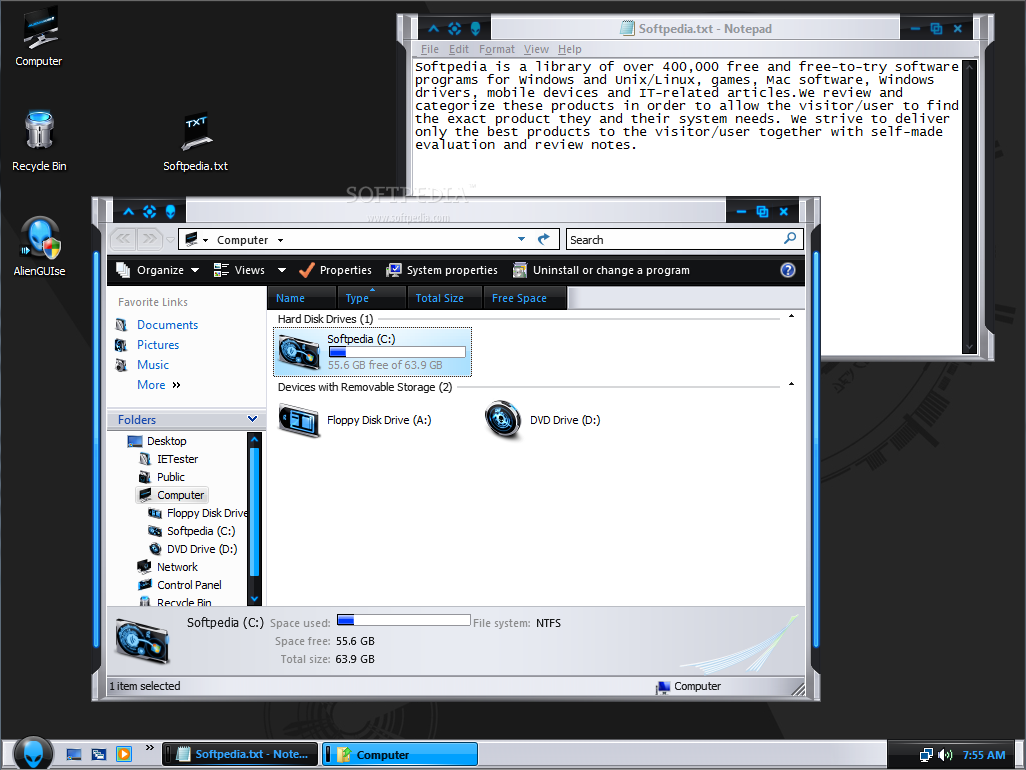Click the Computer taskbar button
This screenshot has width=1026, height=770.
[400, 754]
